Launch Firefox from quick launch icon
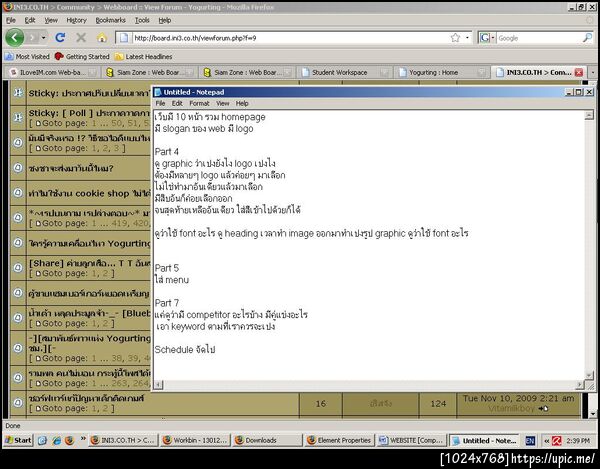 [x=69, y=441]
